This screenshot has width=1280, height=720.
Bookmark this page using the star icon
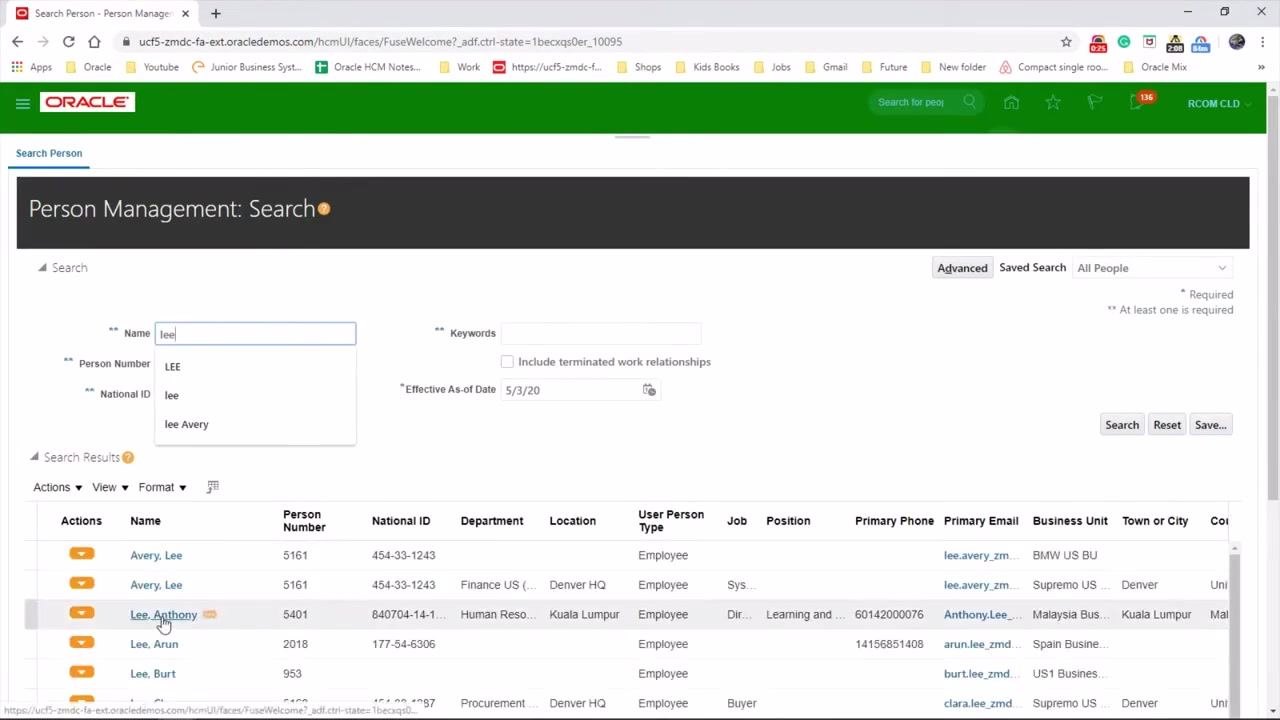[1066, 42]
